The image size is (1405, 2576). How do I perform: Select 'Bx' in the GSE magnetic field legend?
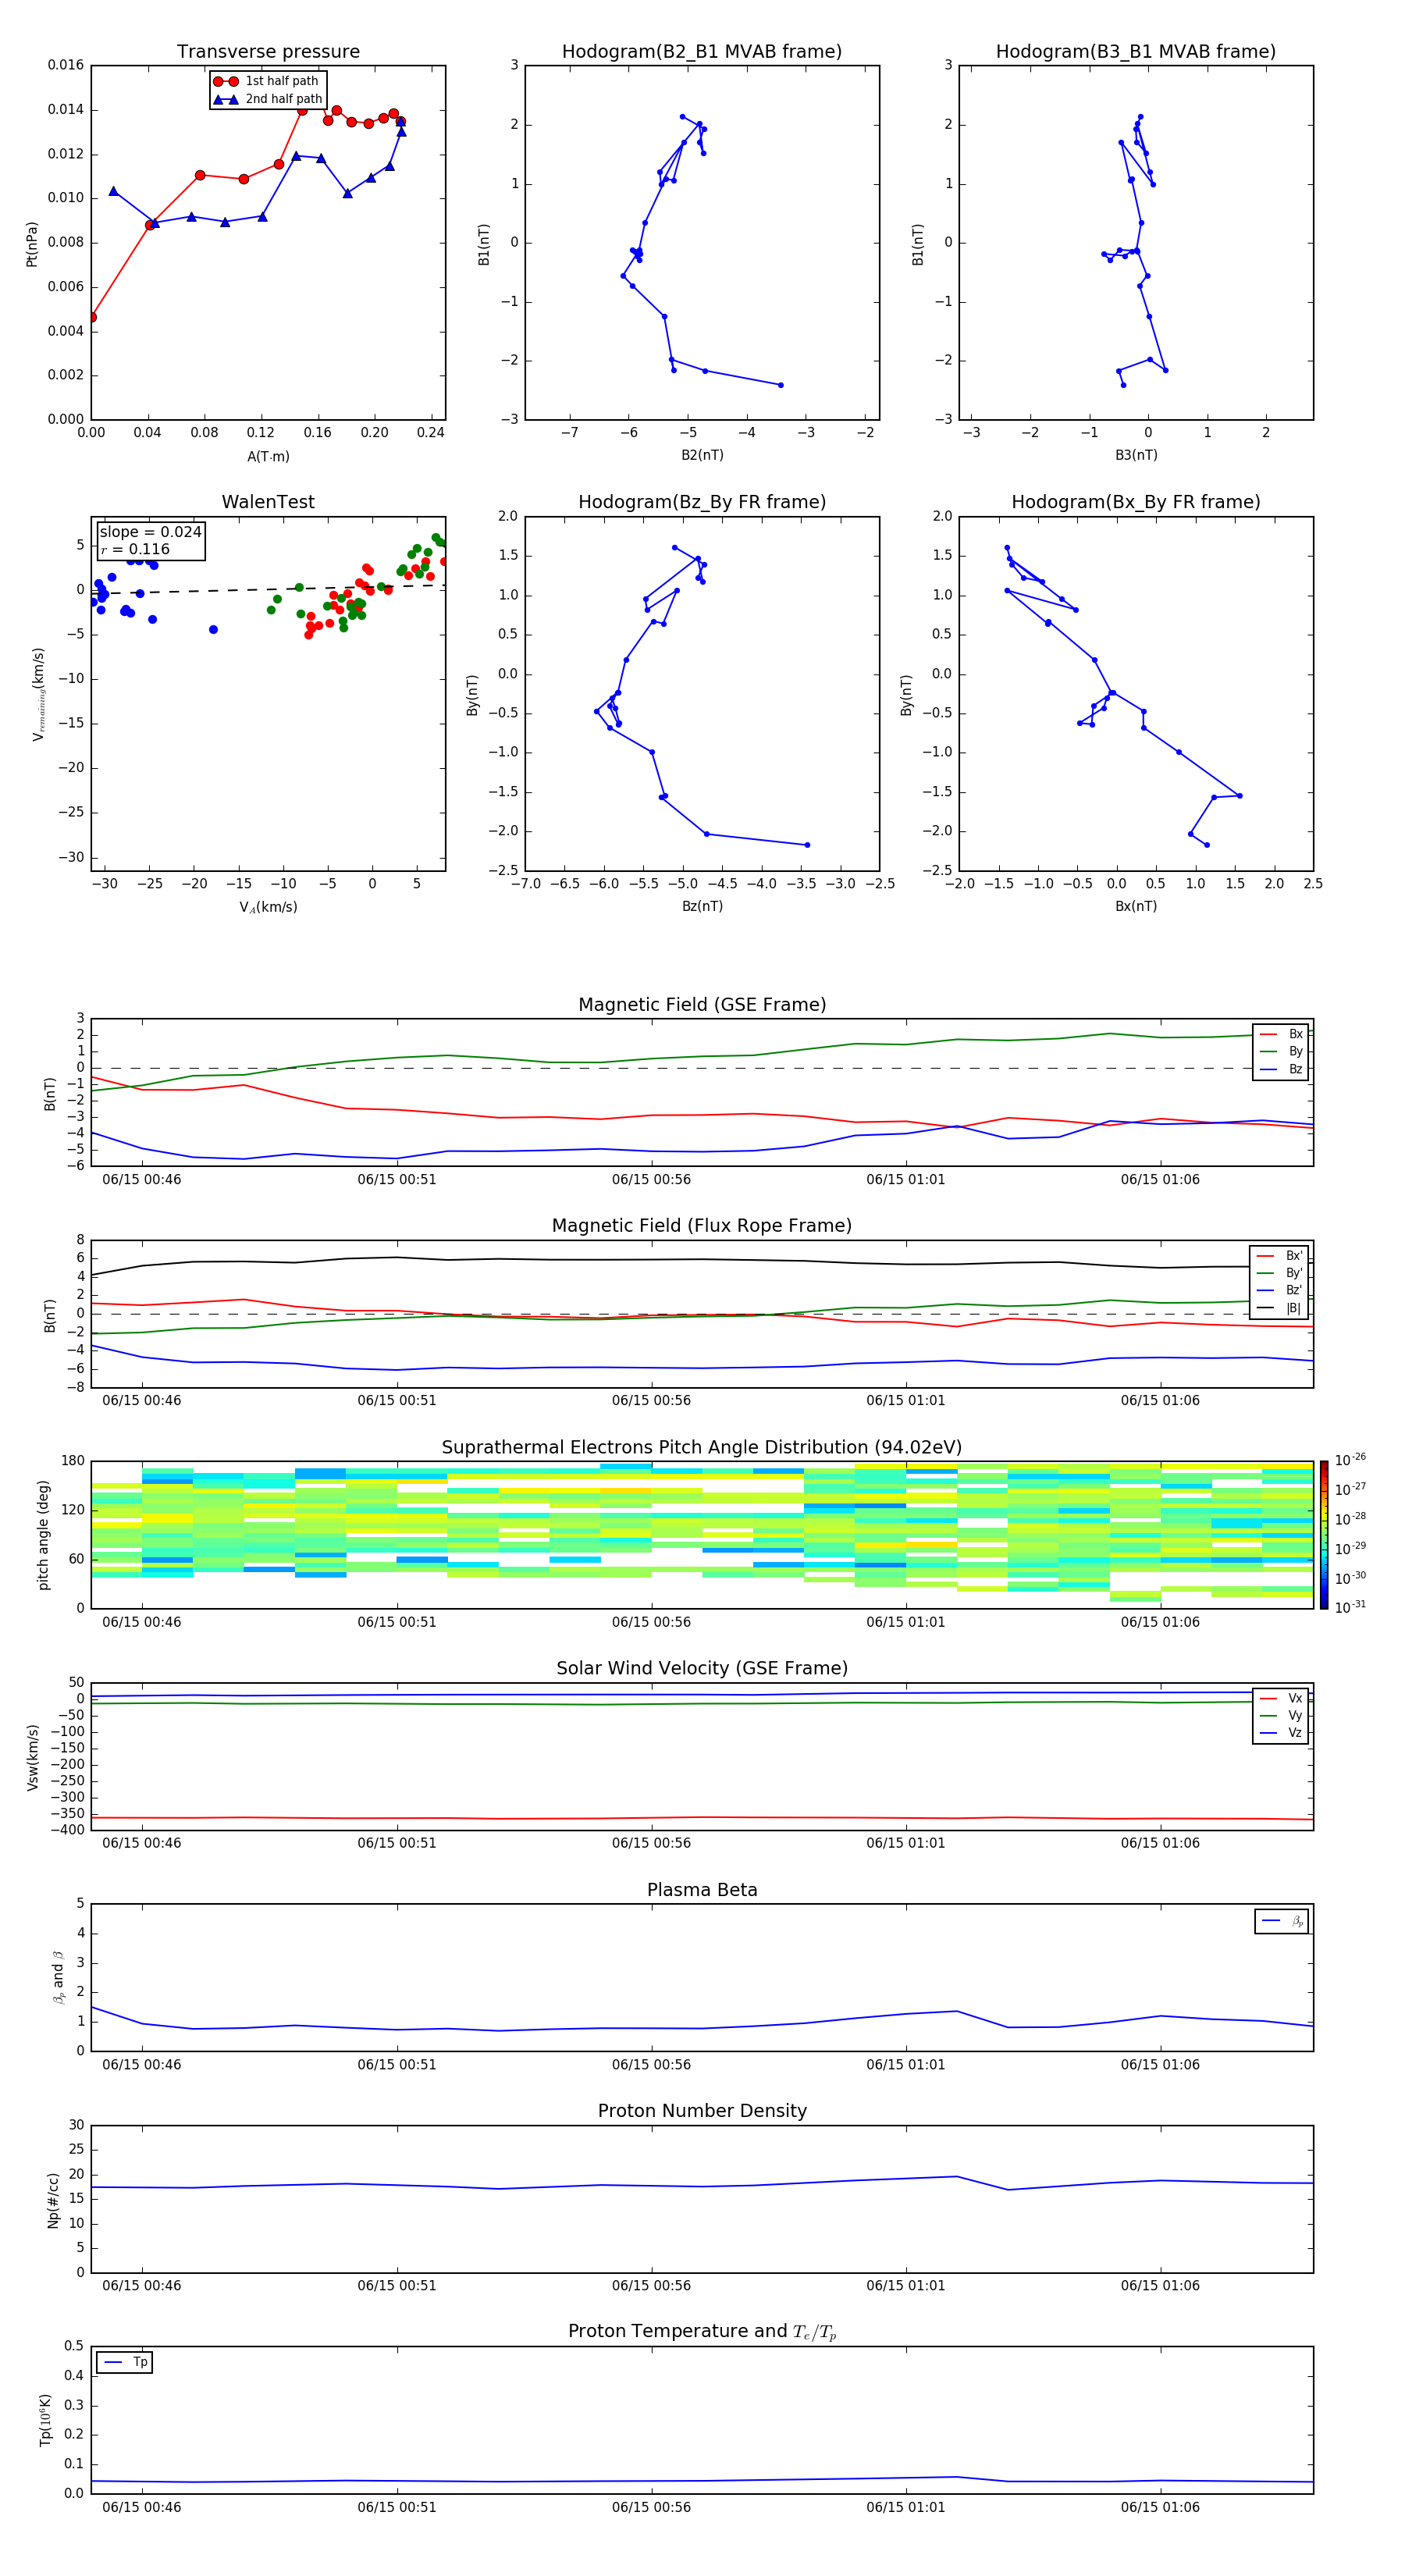click(1282, 1034)
